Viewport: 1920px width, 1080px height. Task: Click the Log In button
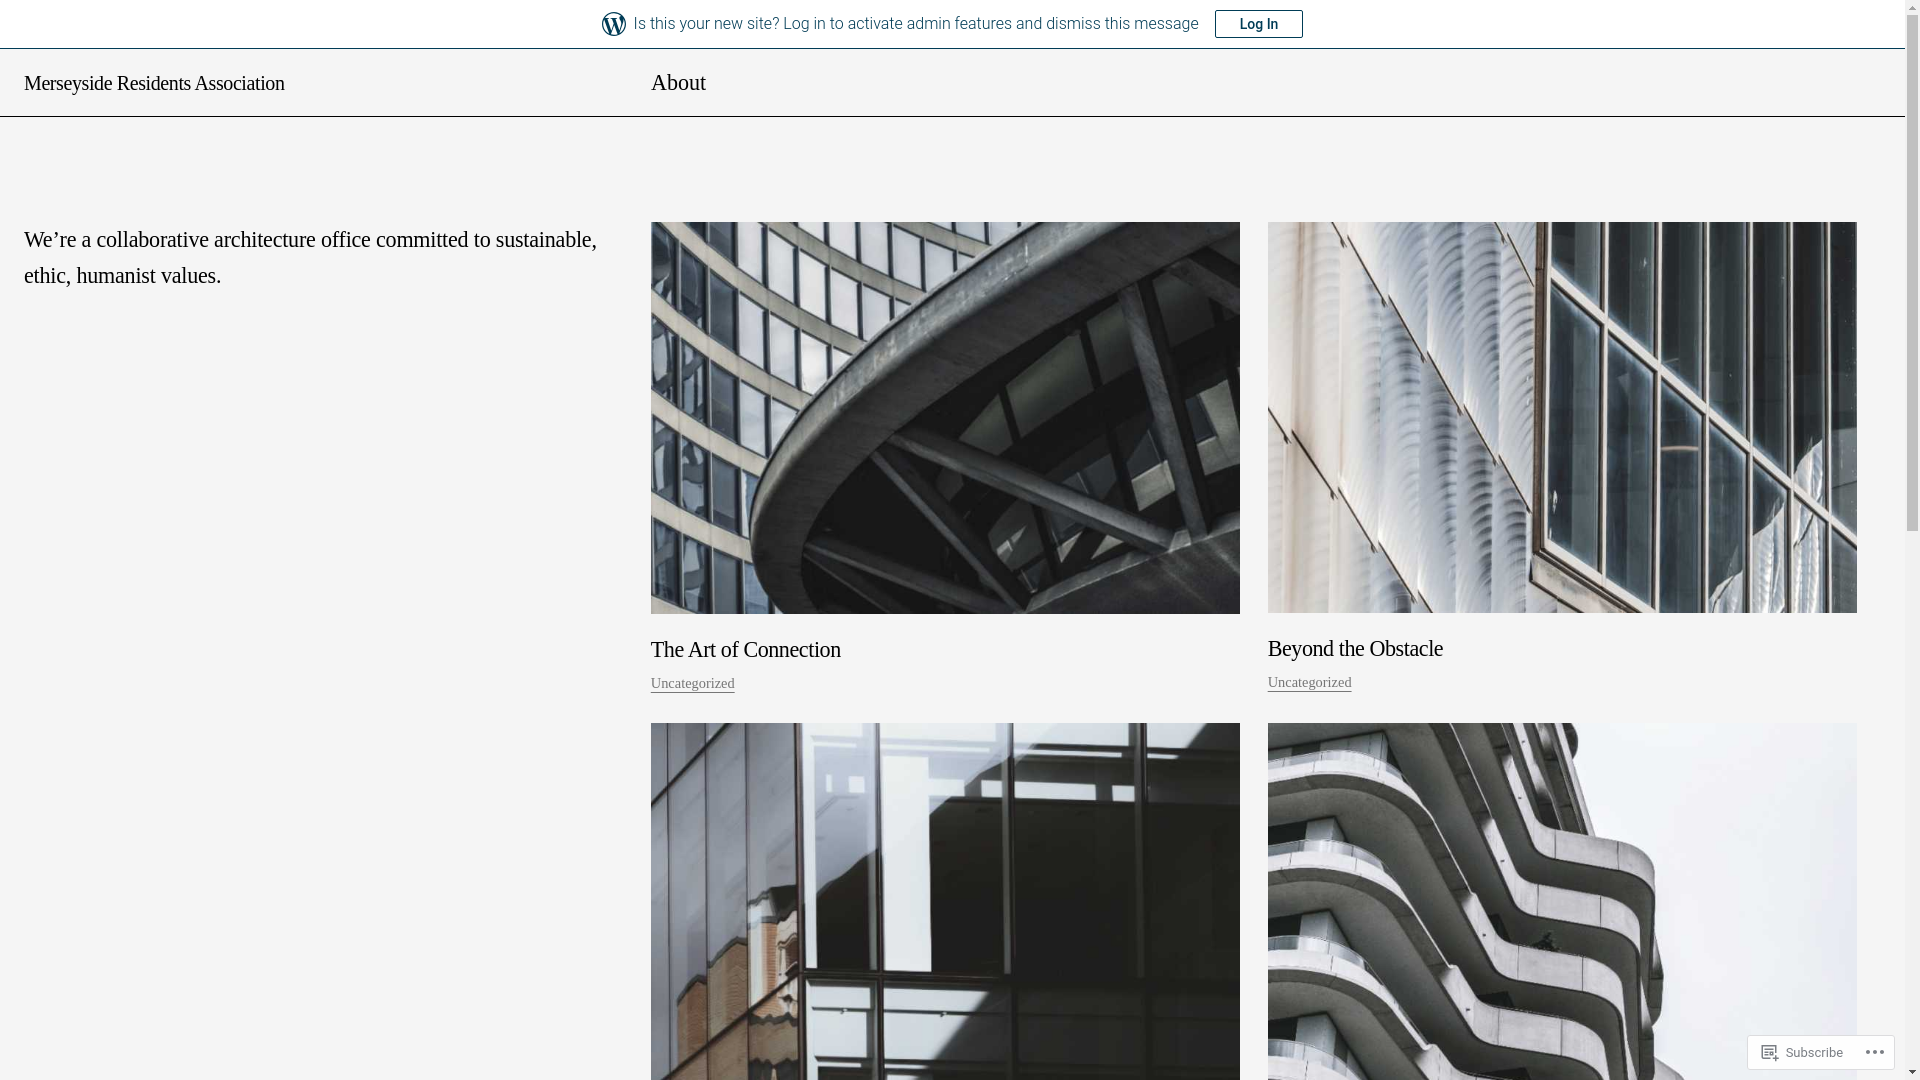coord(1258,24)
